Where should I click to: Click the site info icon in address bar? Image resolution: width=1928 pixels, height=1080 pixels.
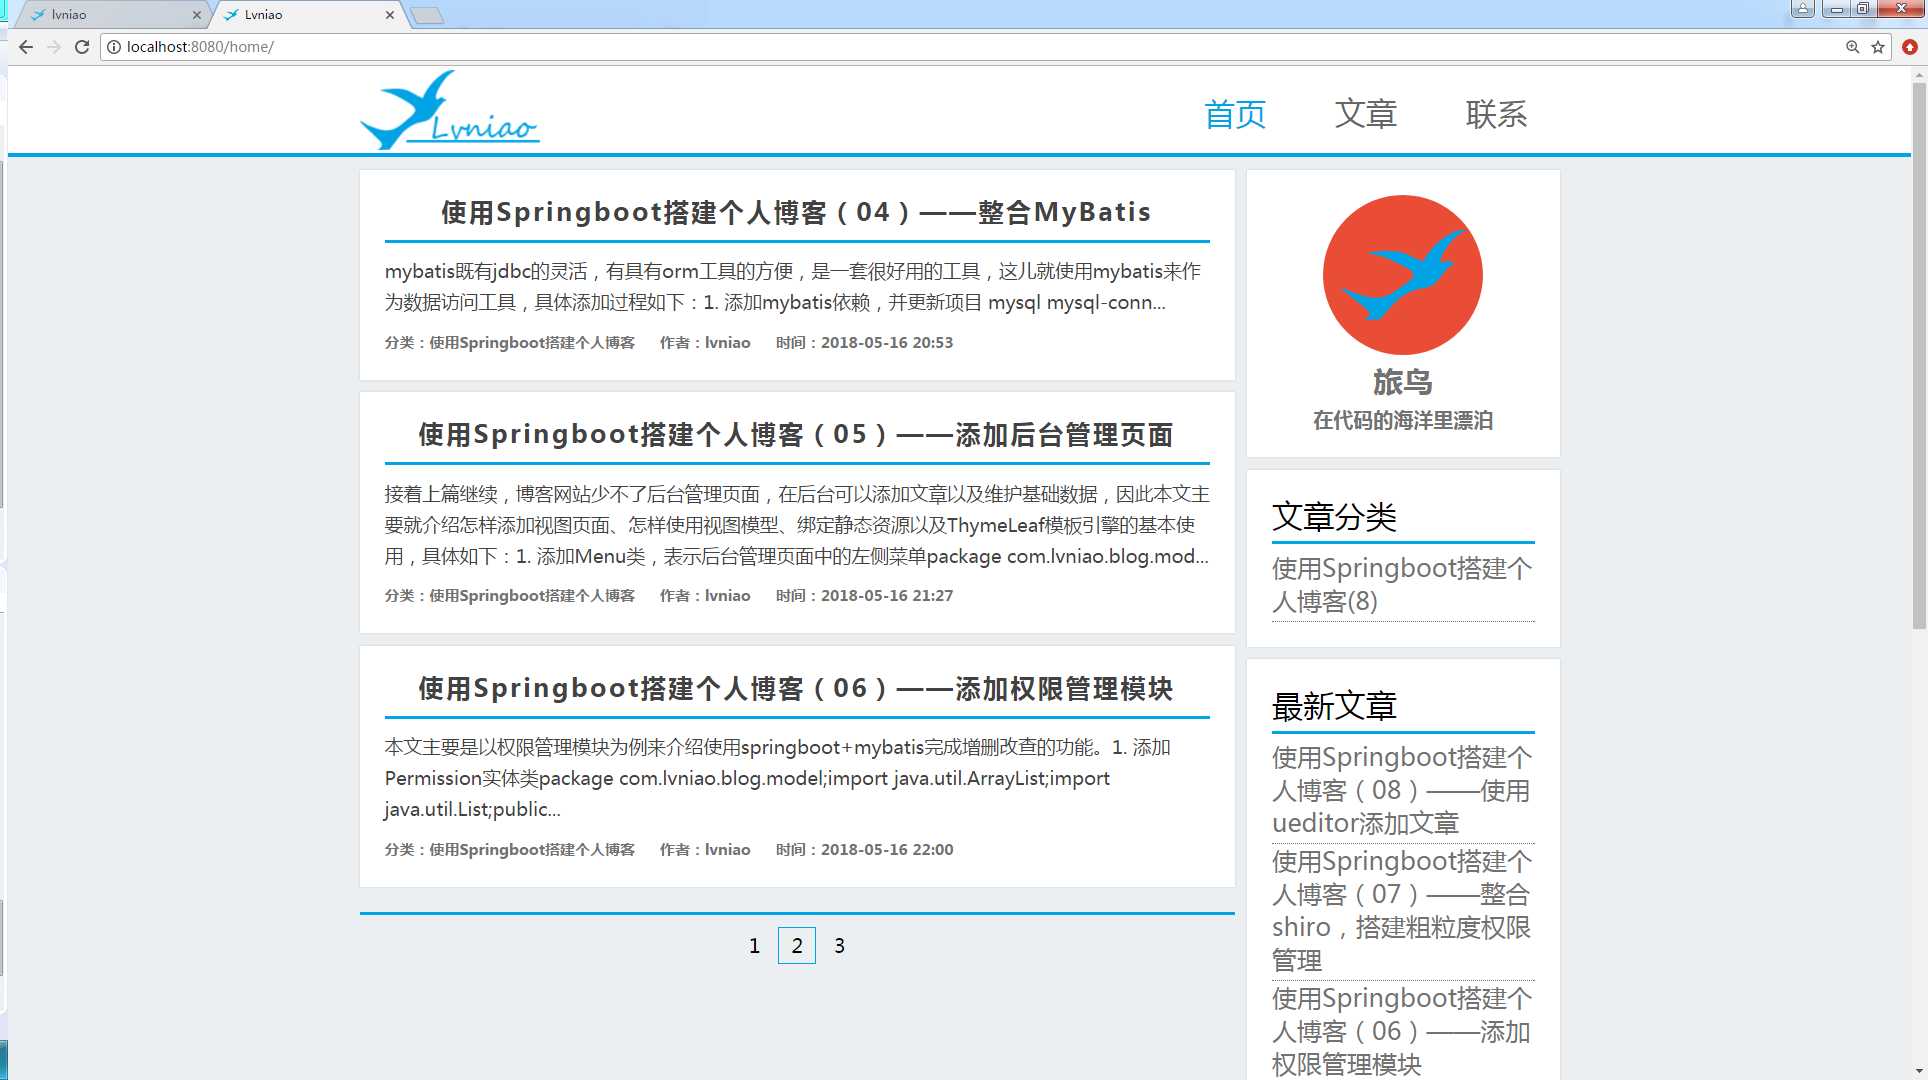click(114, 47)
